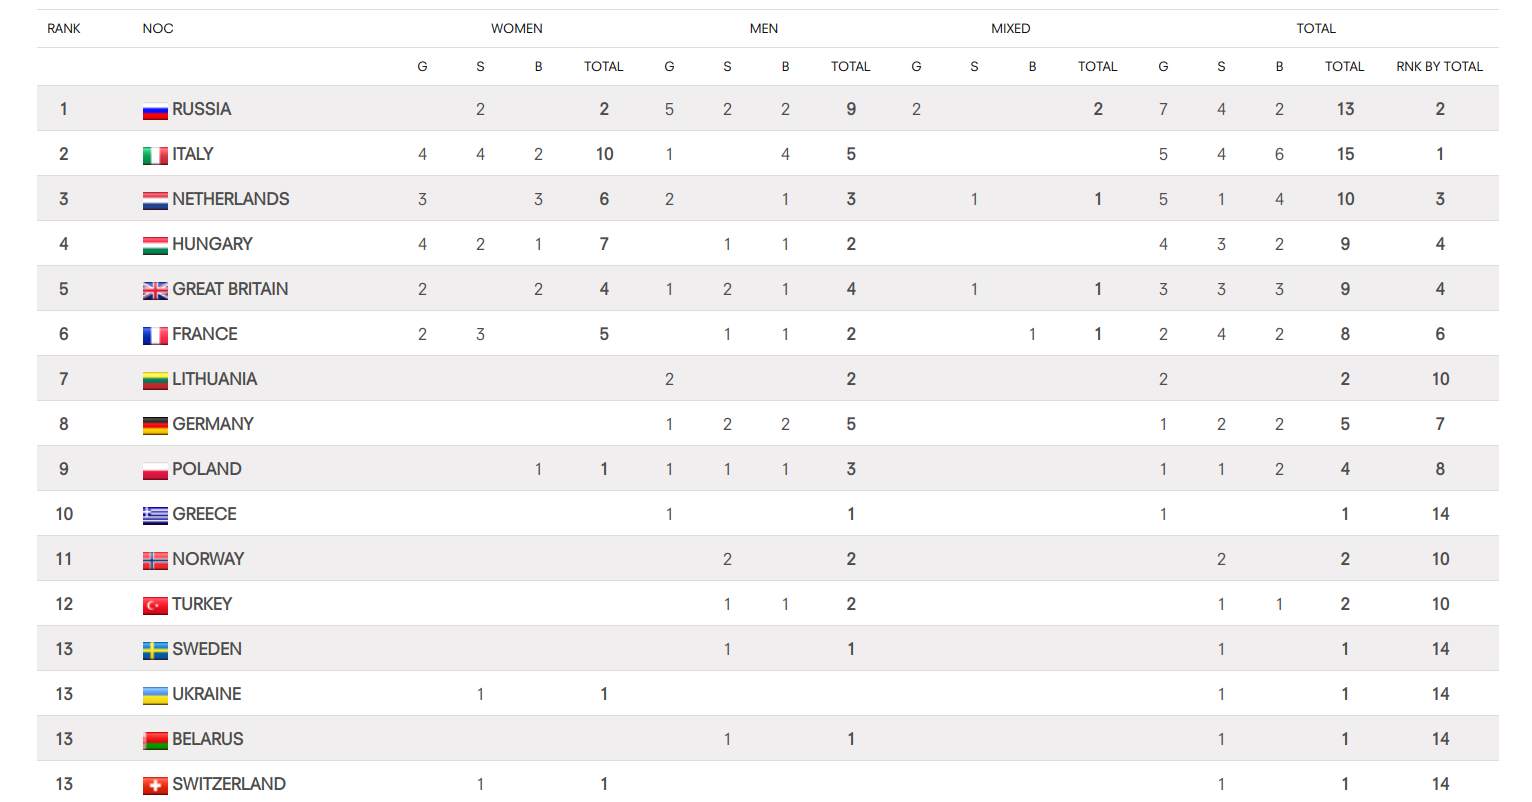Image resolution: width=1532 pixels, height=802 pixels.
Task: Click the Netherlands flag icon
Action: [x=155, y=201]
